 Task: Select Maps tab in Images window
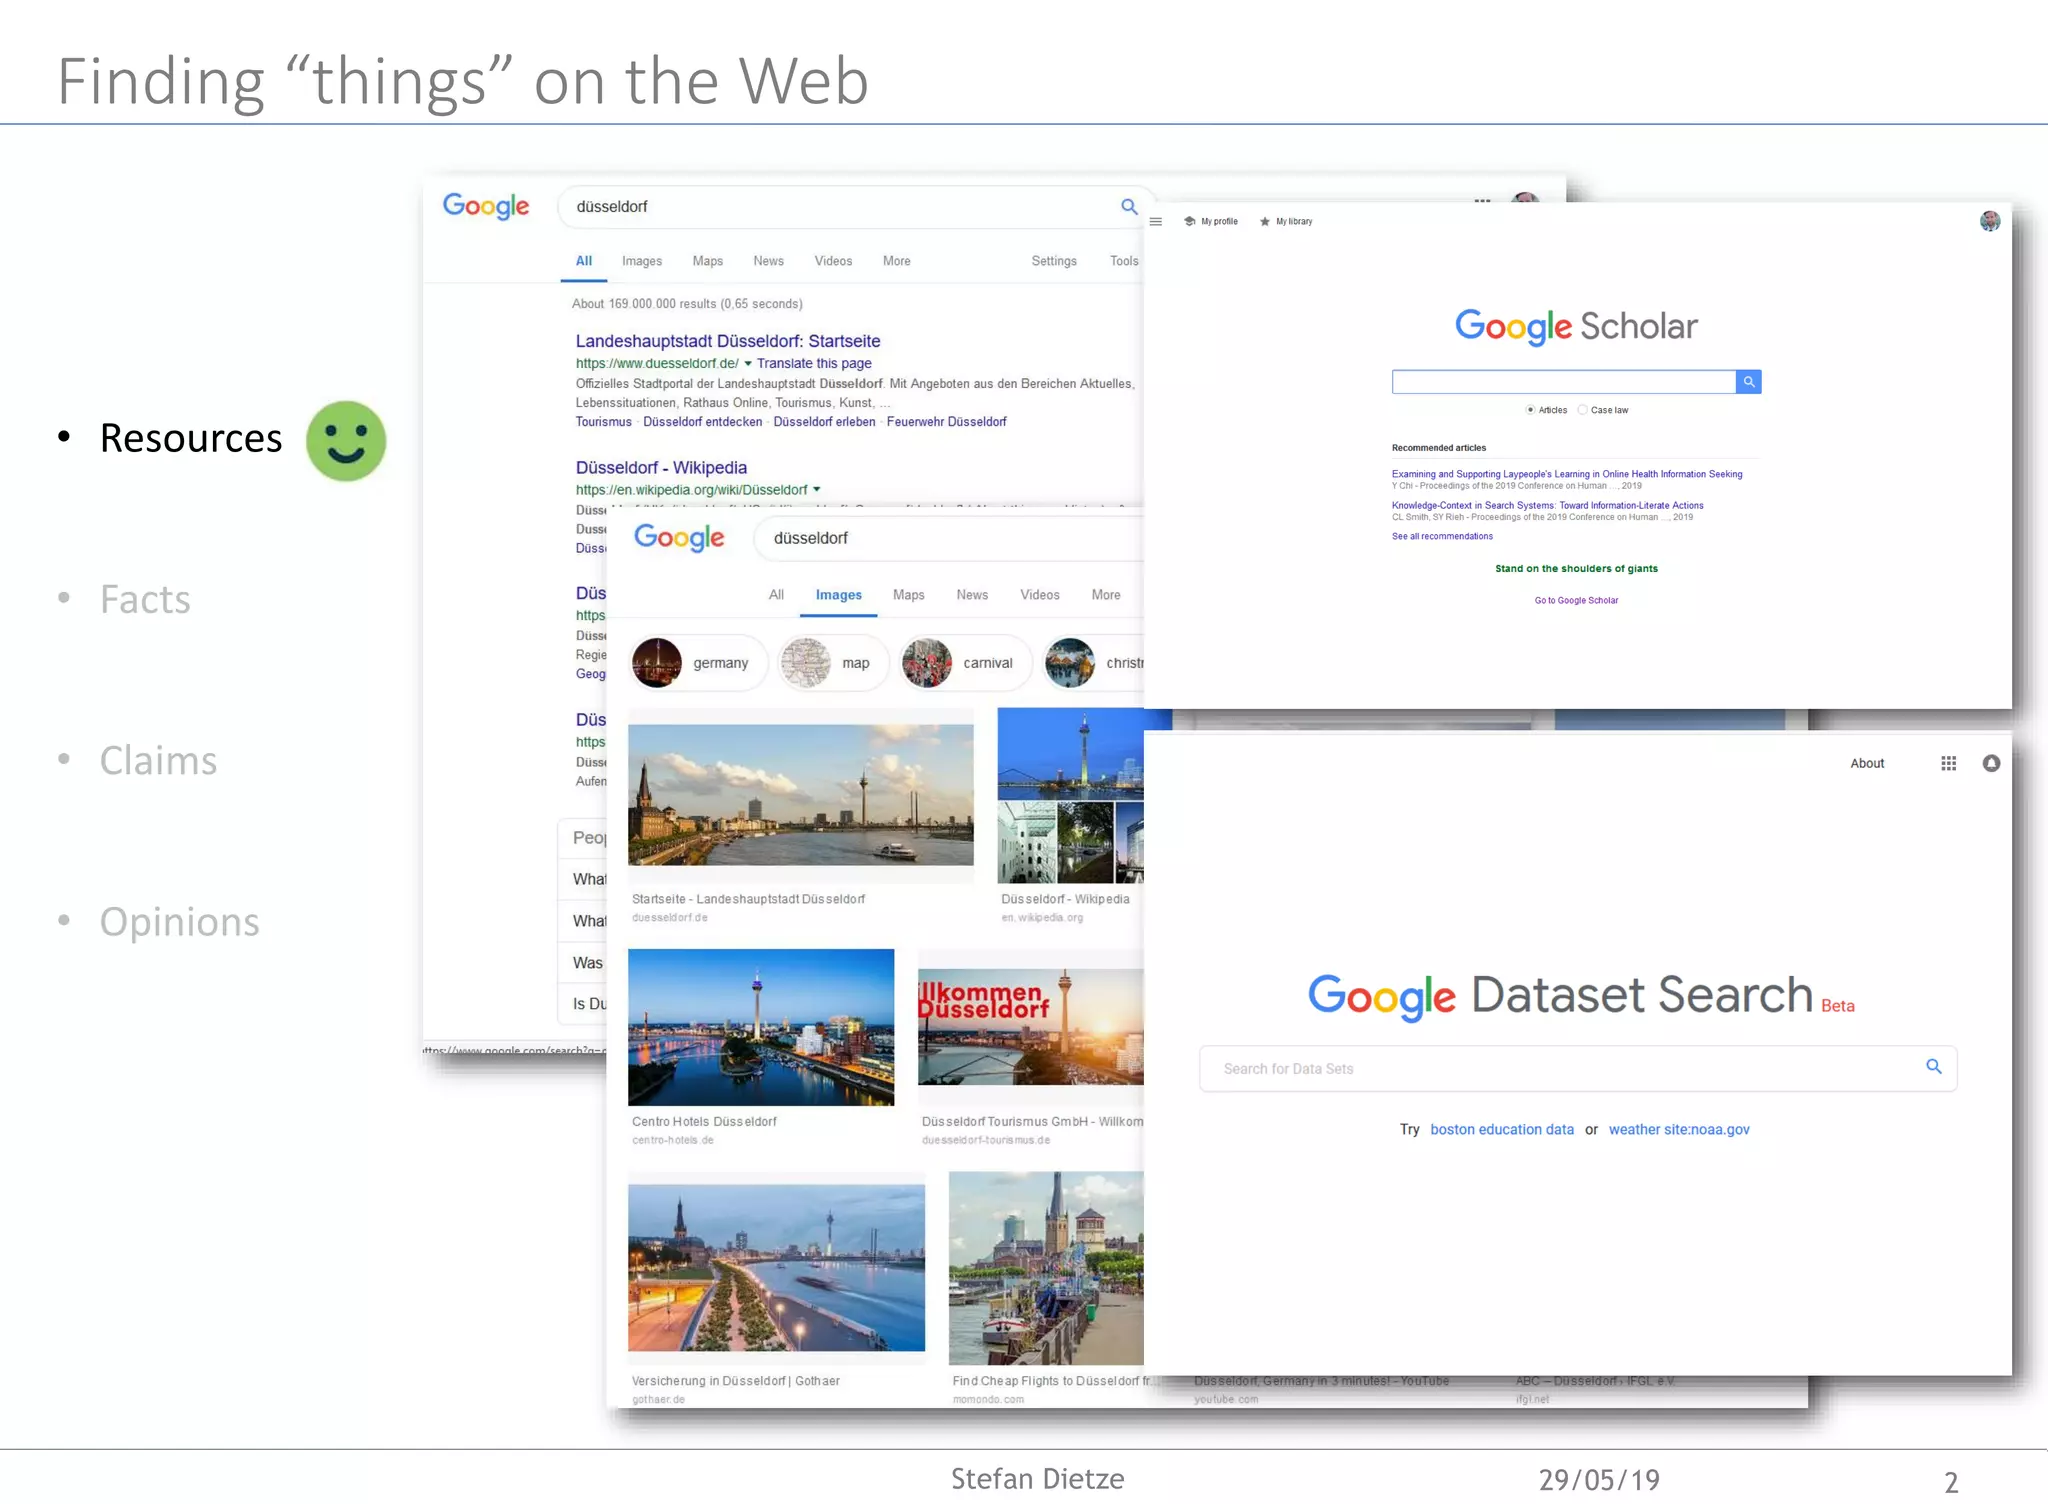(909, 595)
